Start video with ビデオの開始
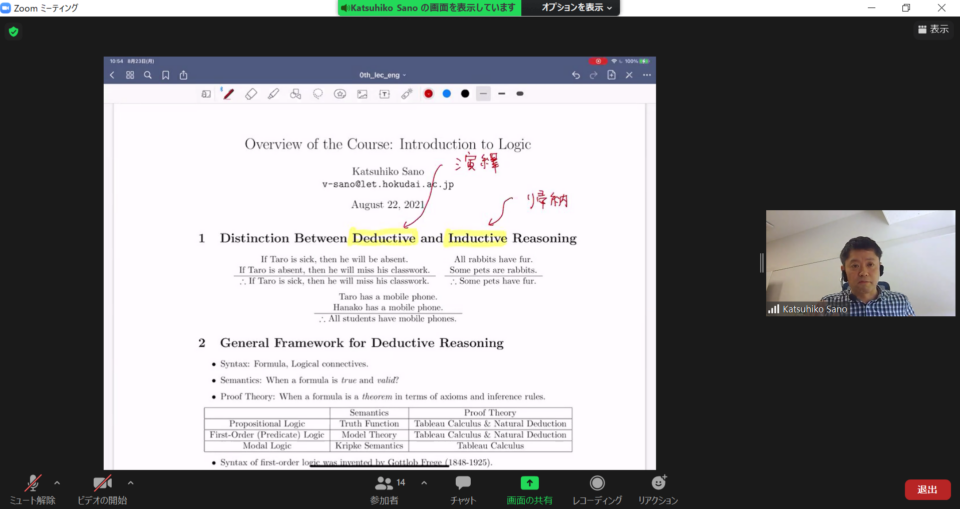The height and width of the screenshot is (509, 960). (x=102, y=489)
